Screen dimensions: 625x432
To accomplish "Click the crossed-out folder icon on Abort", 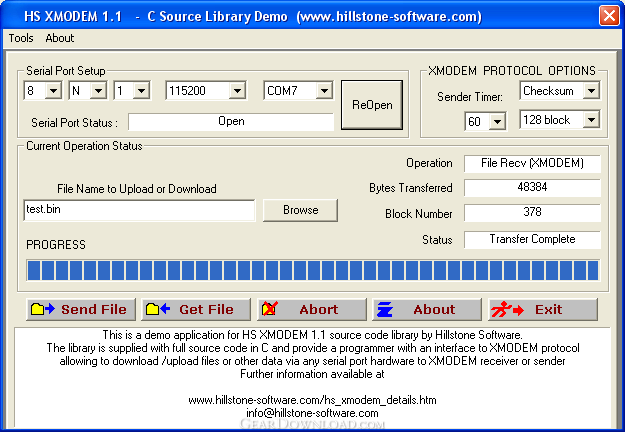I will [x=269, y=309].
